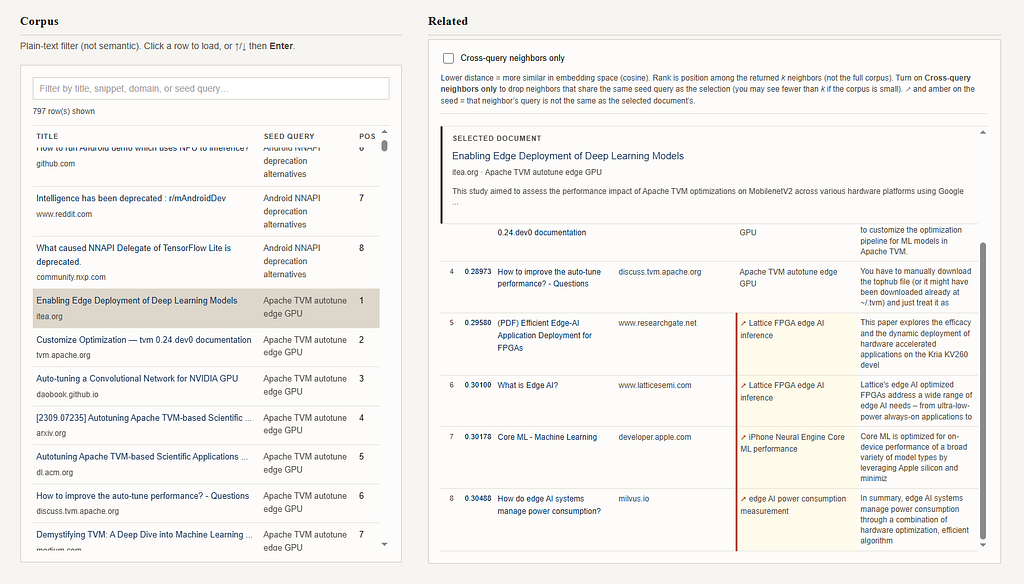This screenshot has height=584, width=1024.
Task: Open 'Customize Optimization — tvm 0.24.dev0 documentation' row
Action: (206, 347)
